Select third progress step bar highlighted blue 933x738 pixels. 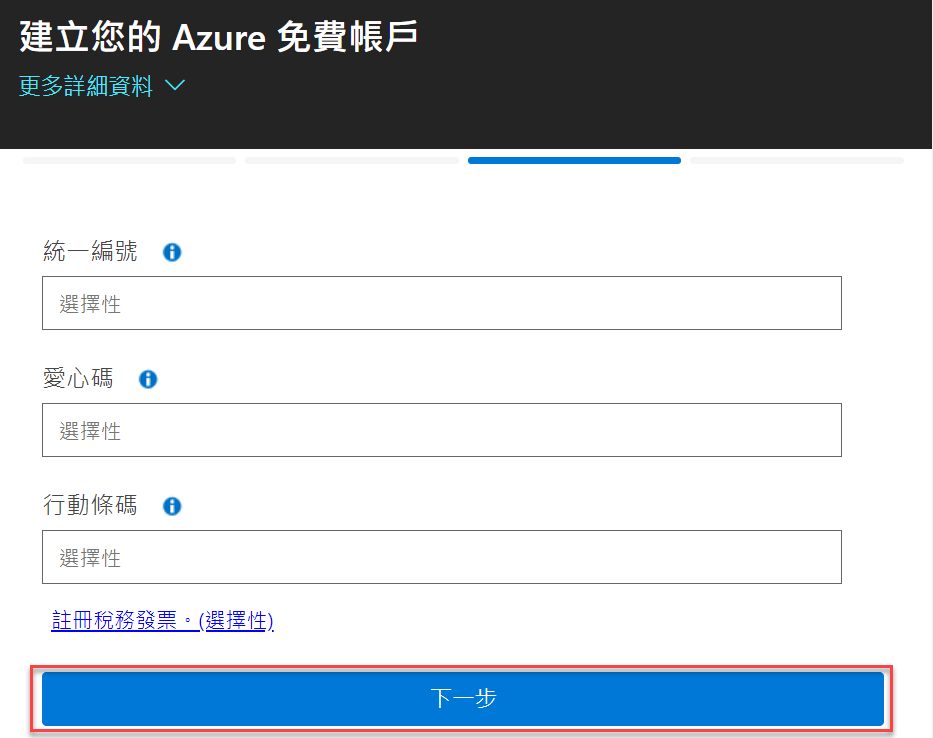coord(574,161)
